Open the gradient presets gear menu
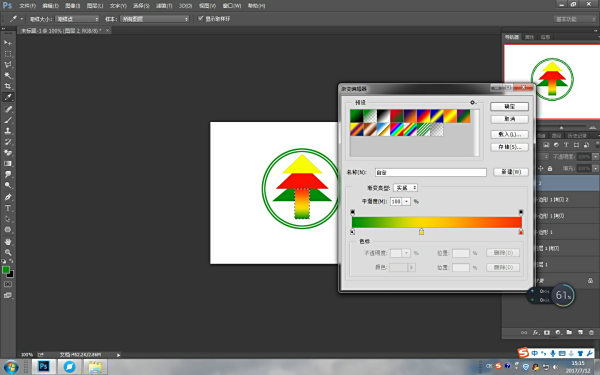 [x=473, y=103]
